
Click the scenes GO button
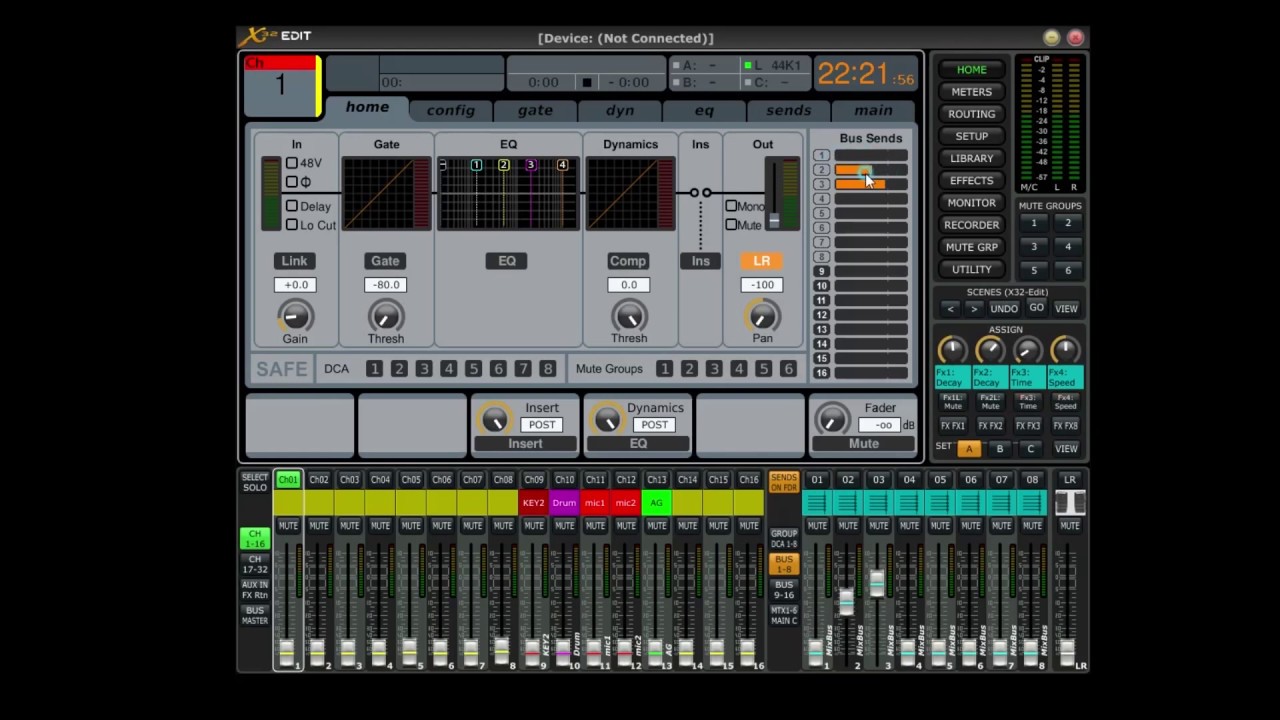pyautogui.click(x=1036, y=308)
